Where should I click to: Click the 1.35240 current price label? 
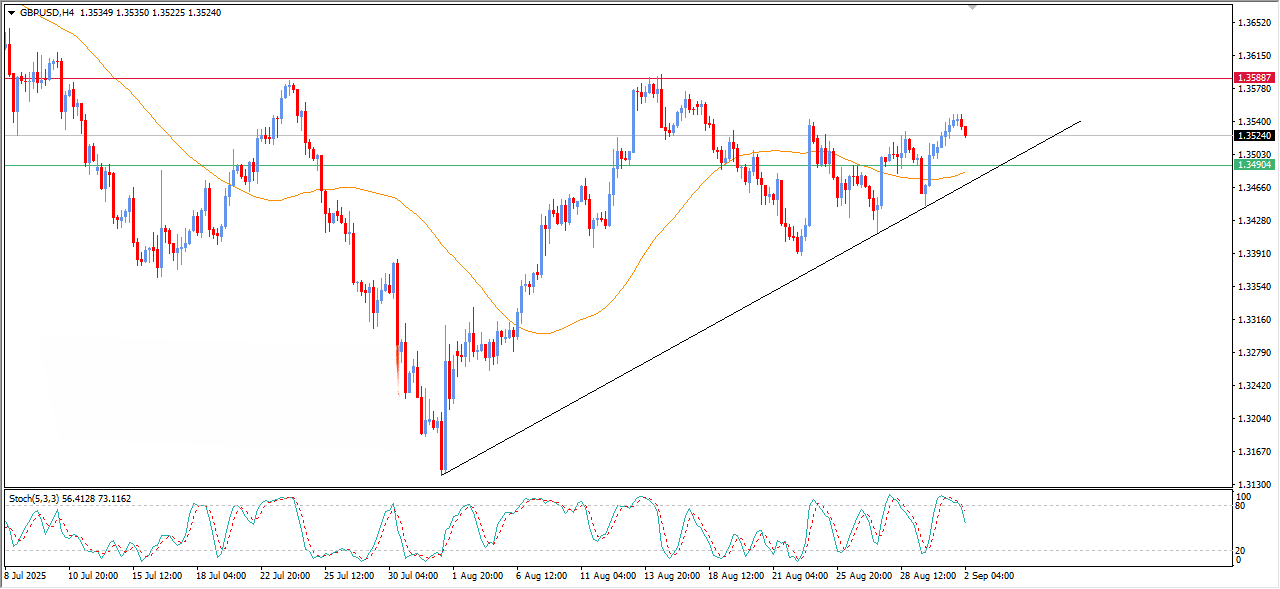[x=1254, y=135]
